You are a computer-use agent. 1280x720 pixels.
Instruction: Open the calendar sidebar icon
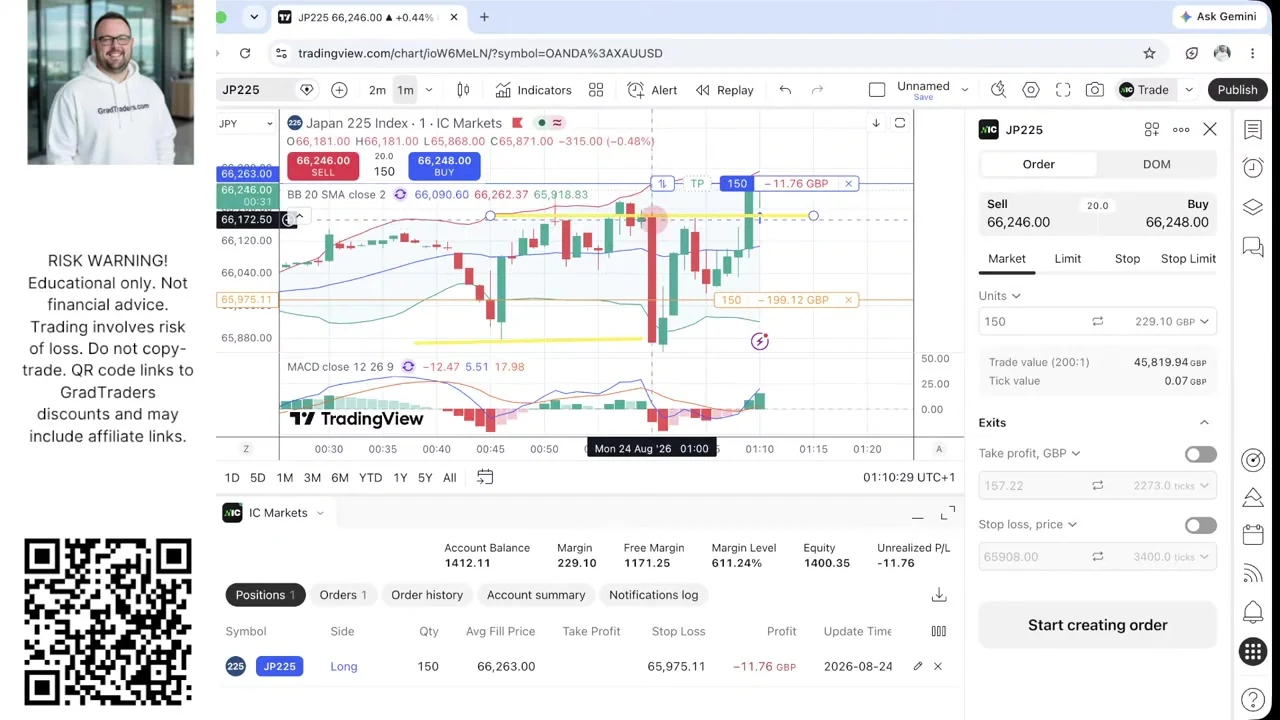coord(1253,535)
